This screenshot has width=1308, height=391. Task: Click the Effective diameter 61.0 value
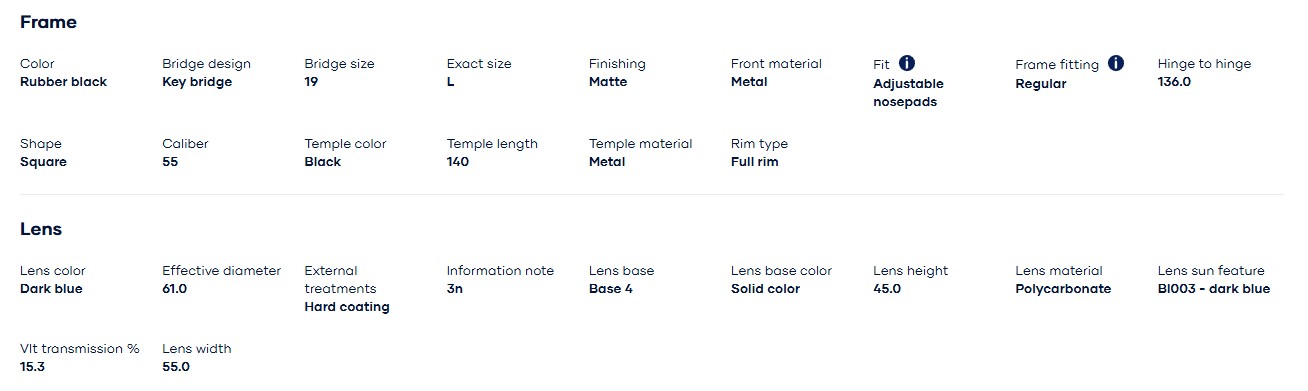coord(175,289)
